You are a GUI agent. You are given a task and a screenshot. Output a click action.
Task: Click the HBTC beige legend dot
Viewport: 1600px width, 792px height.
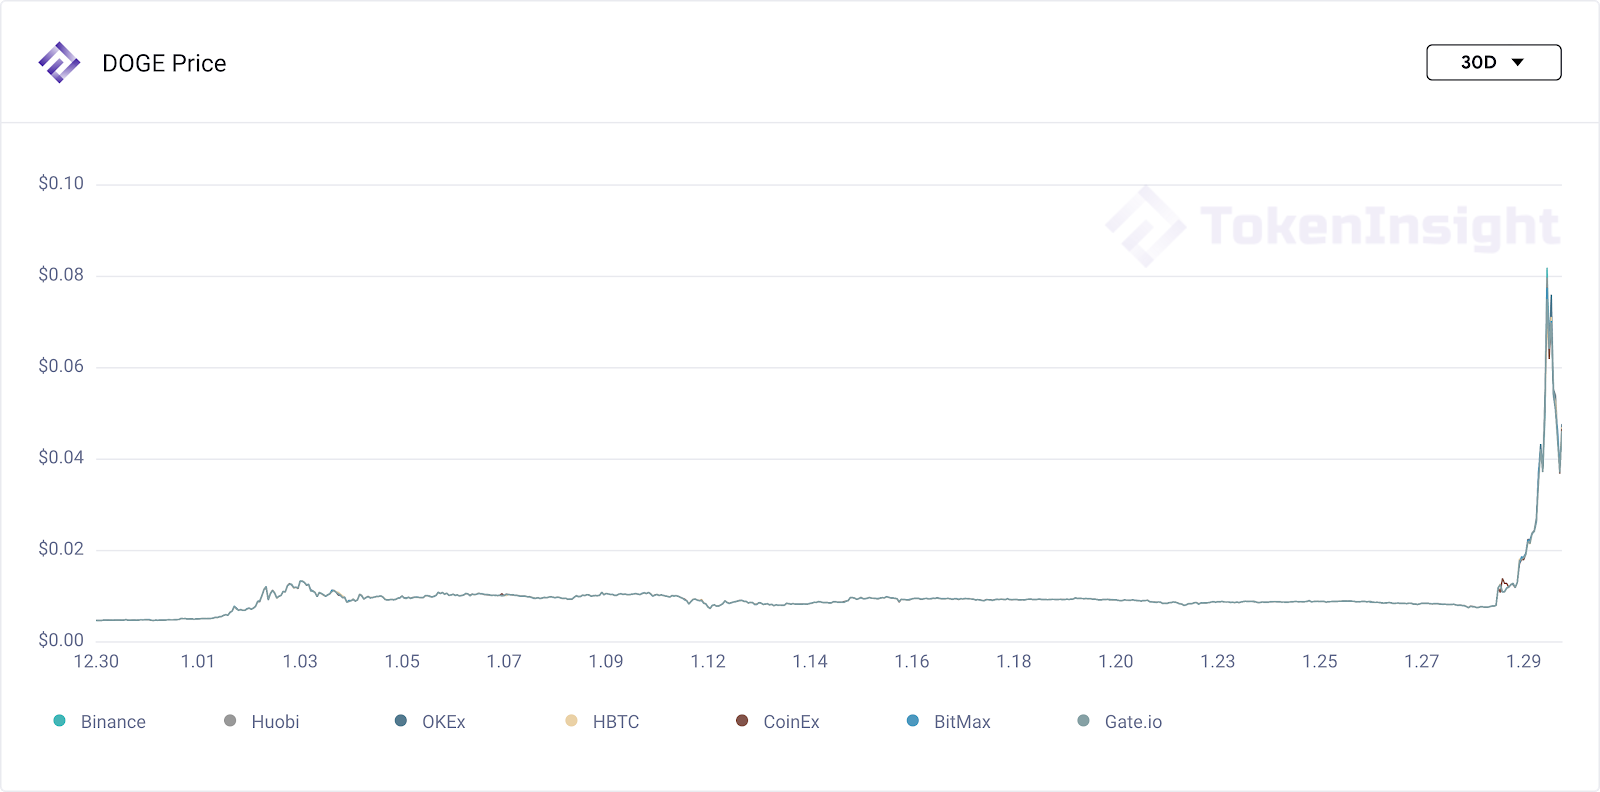tap(571, 721)
